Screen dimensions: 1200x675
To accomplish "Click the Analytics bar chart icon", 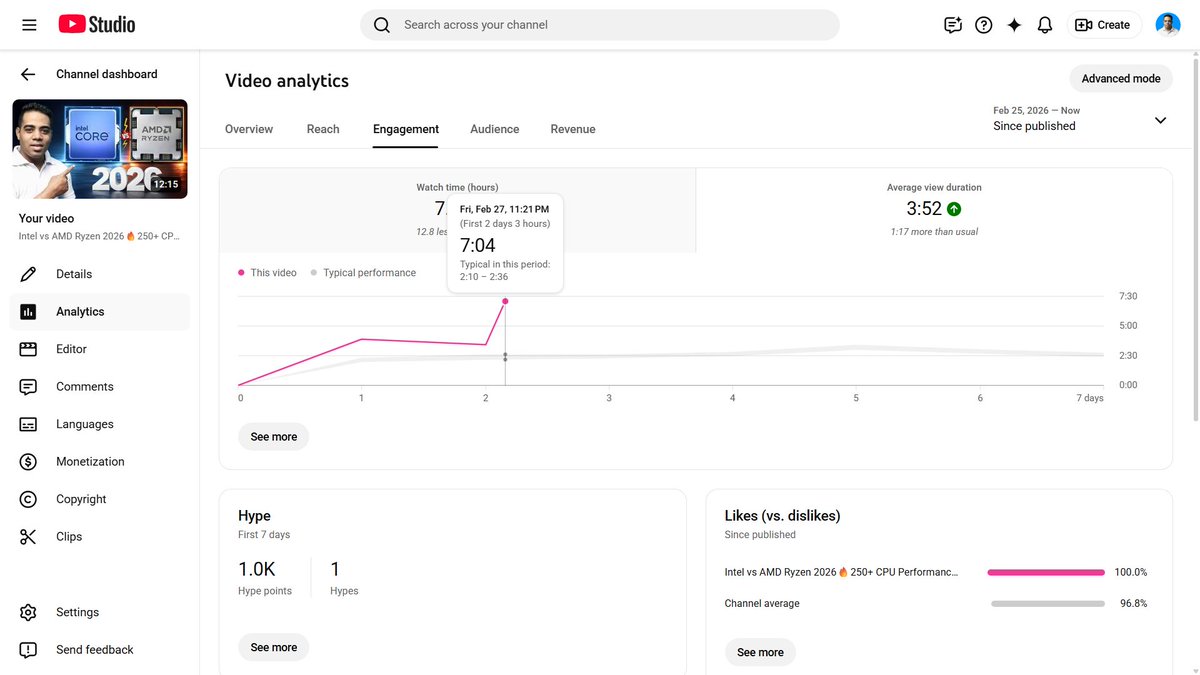I will point(28,312).
